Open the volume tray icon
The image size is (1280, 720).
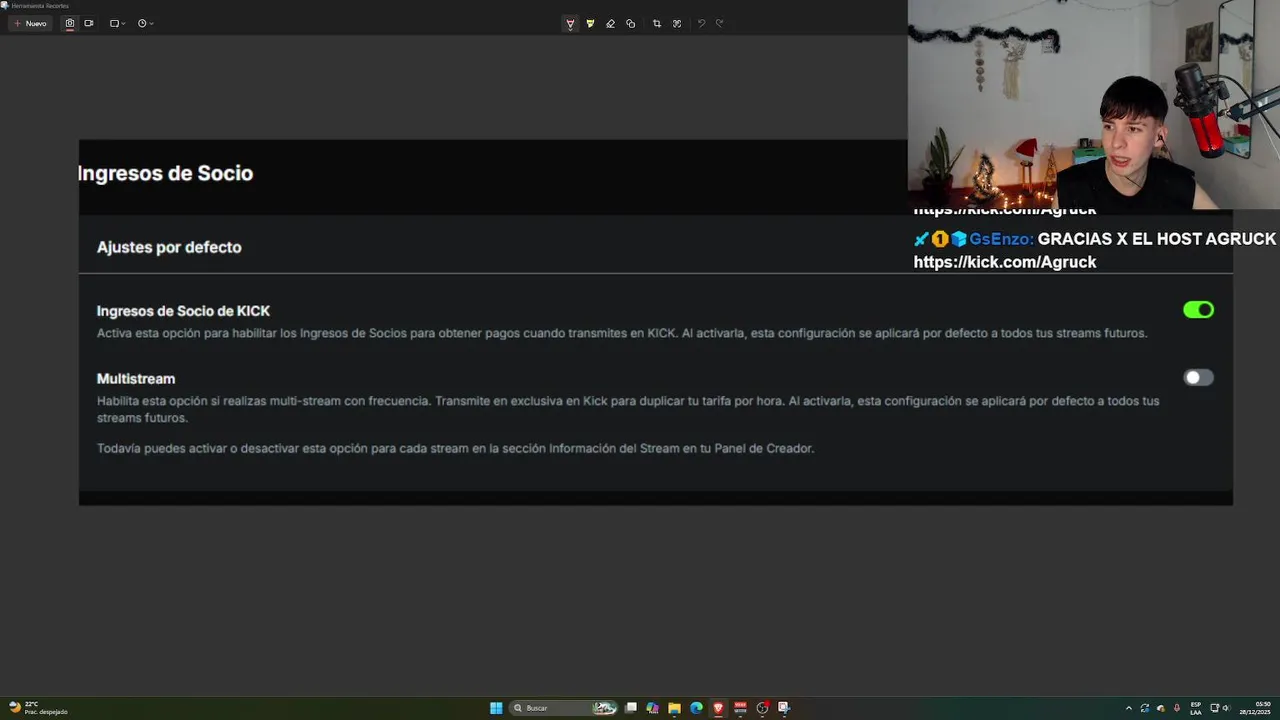click(1227, 708)
